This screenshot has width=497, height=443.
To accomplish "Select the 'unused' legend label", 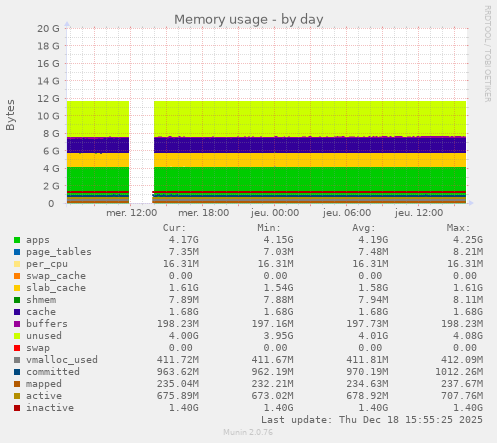I will [x=44, y=336].
